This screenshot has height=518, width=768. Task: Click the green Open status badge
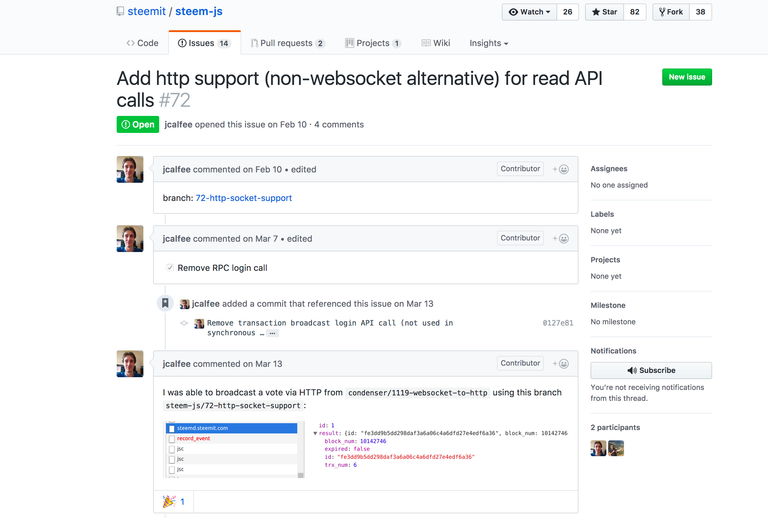tap(138, 124)
